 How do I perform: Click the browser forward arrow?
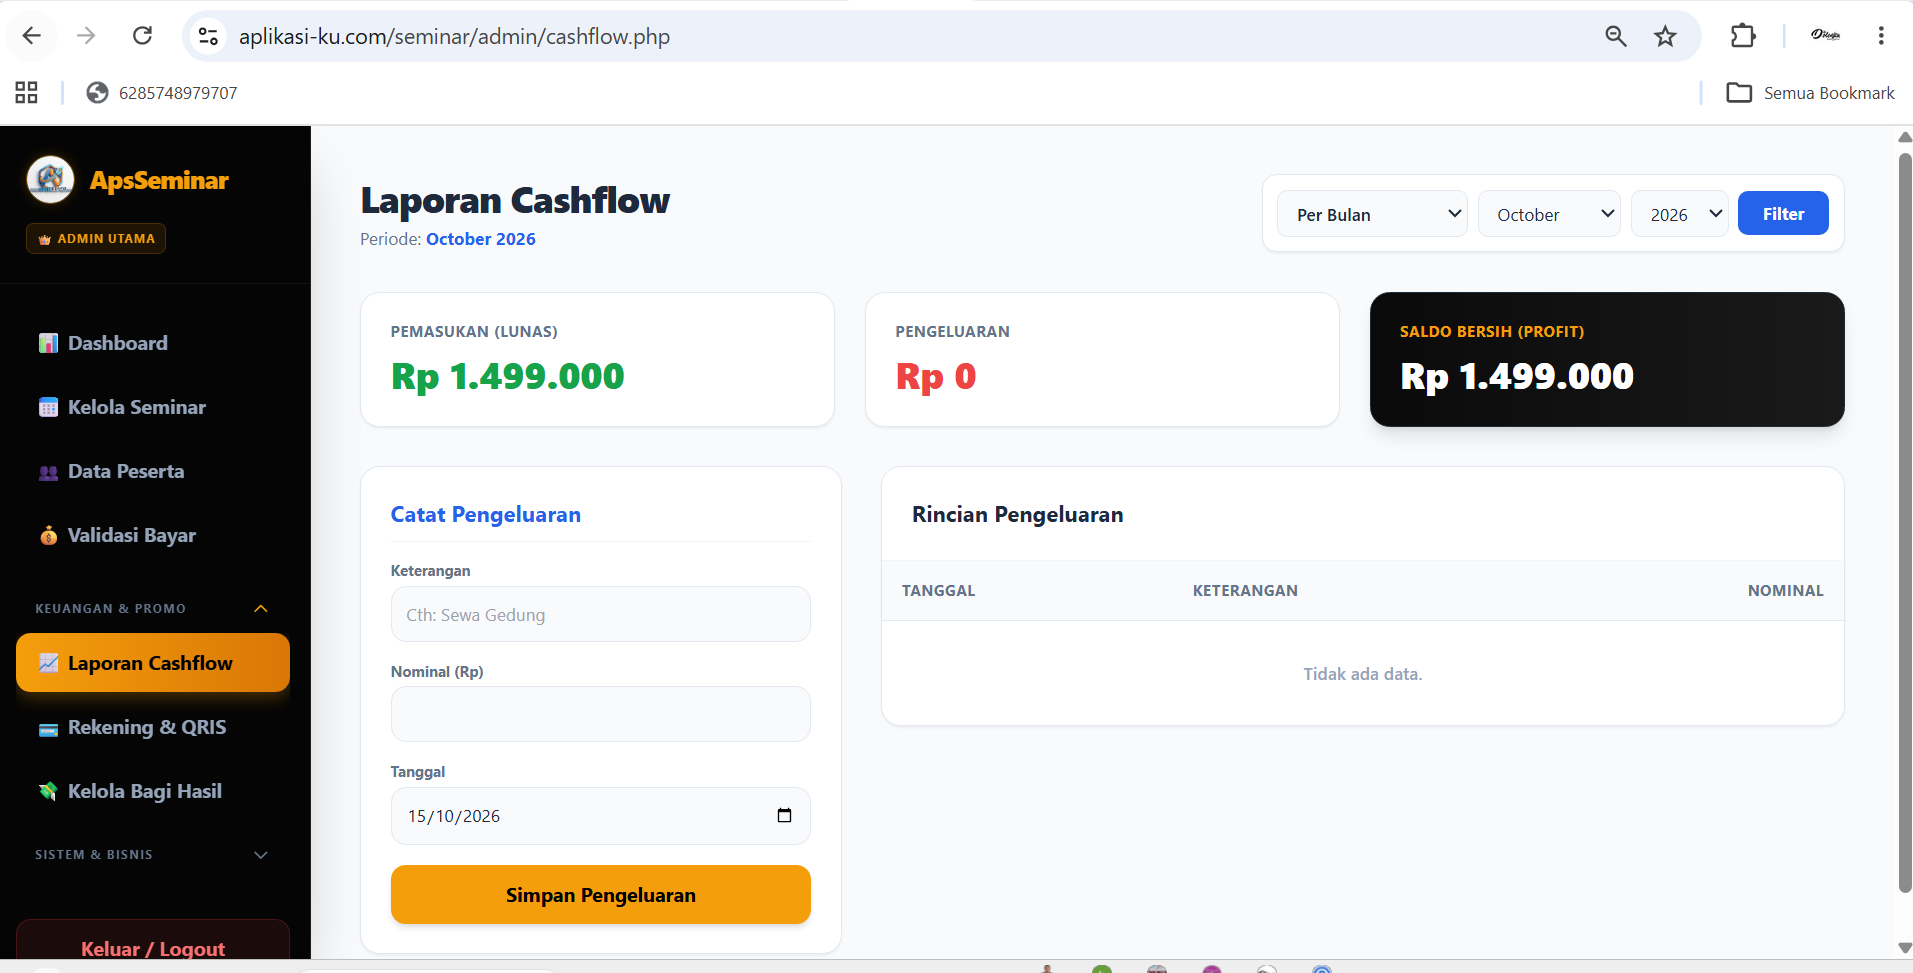pos(87,36)
